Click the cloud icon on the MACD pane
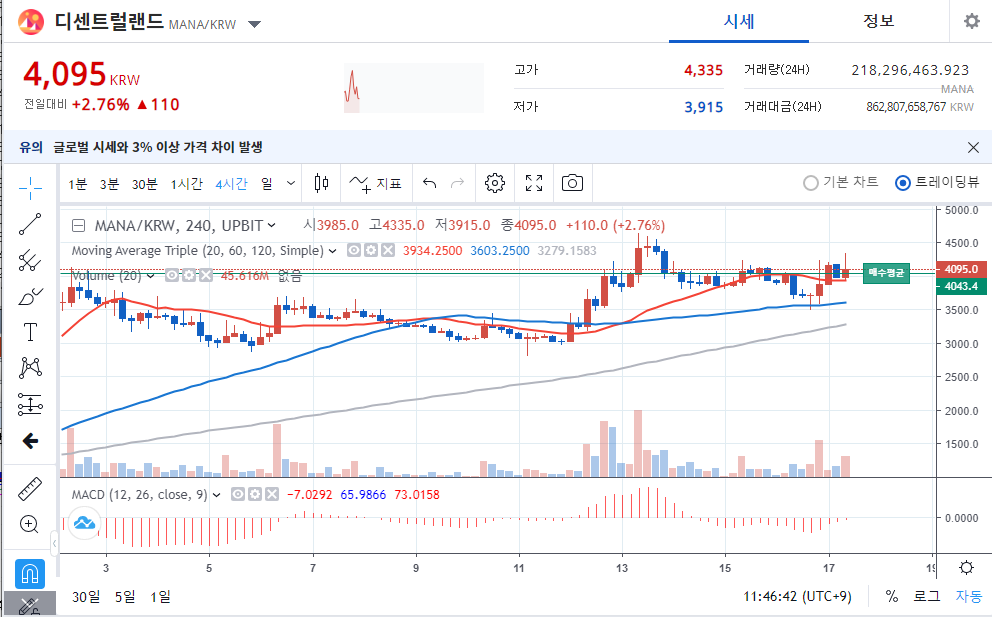The image size is (992, 617). [84, 523]
